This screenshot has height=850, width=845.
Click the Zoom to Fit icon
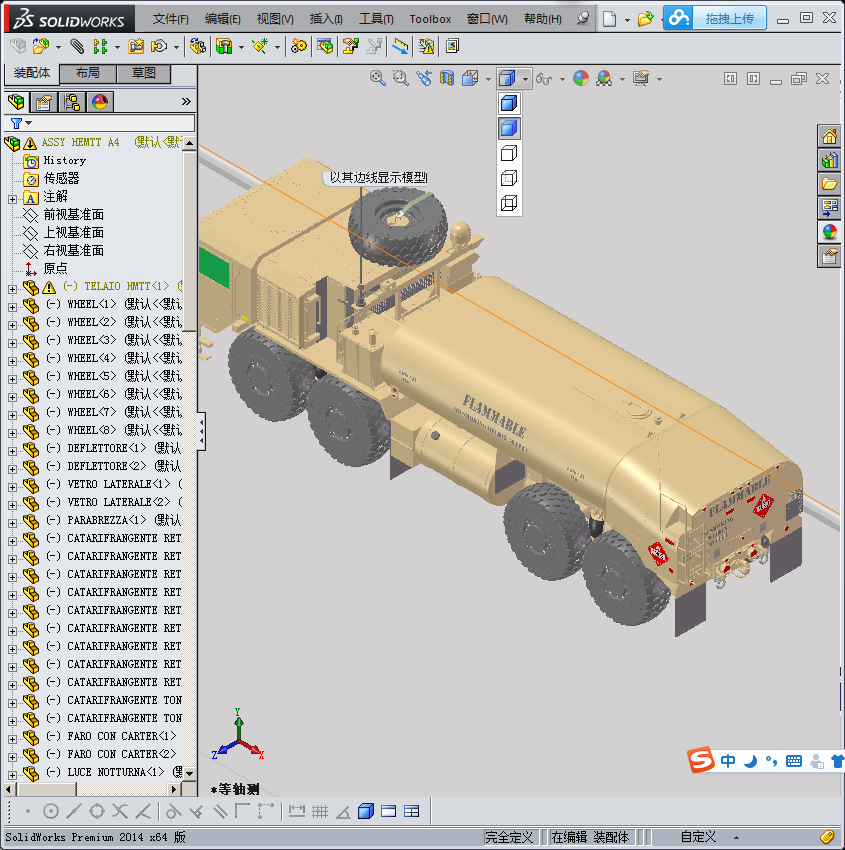(378, 78)
